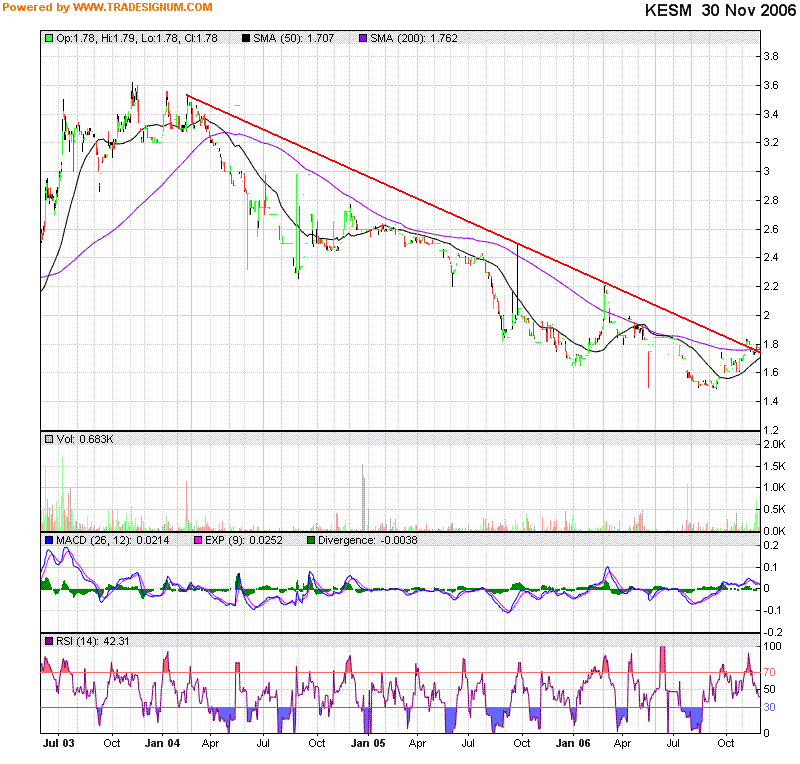
Task: Click the Jan 06 date axis label
Action: coord(572,743)
